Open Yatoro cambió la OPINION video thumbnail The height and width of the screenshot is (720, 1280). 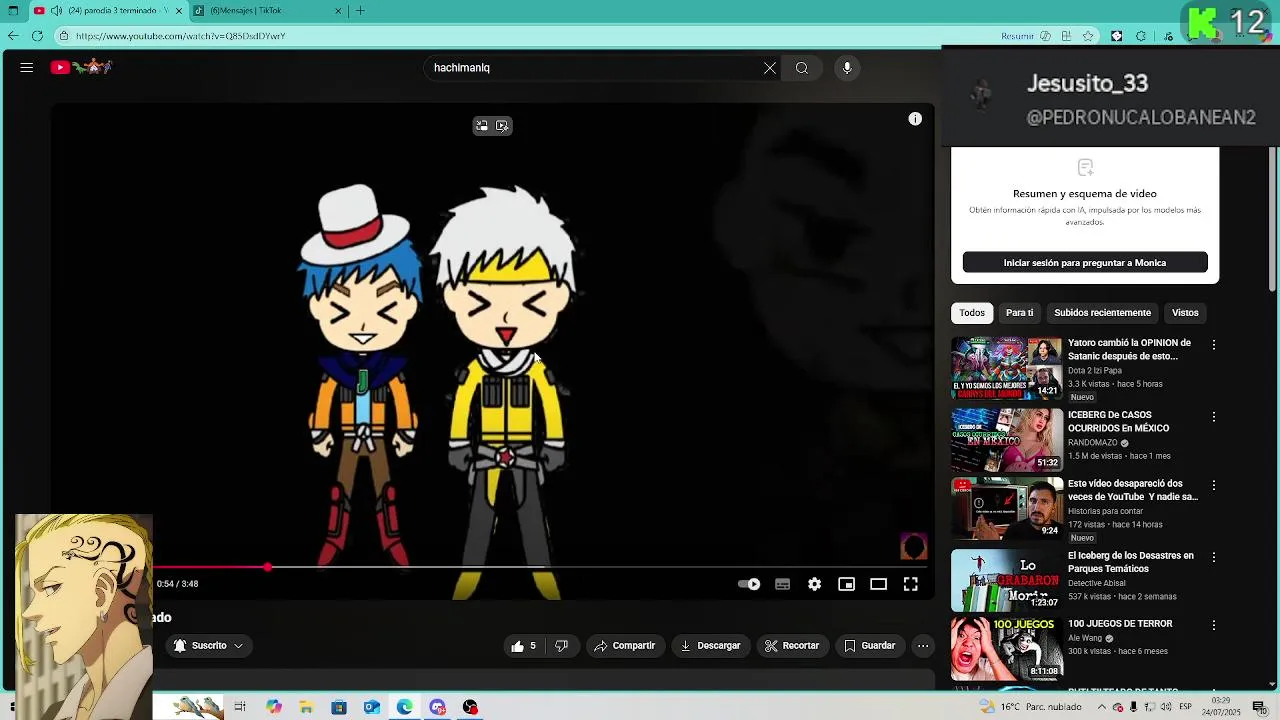(x=1006, y=368)
